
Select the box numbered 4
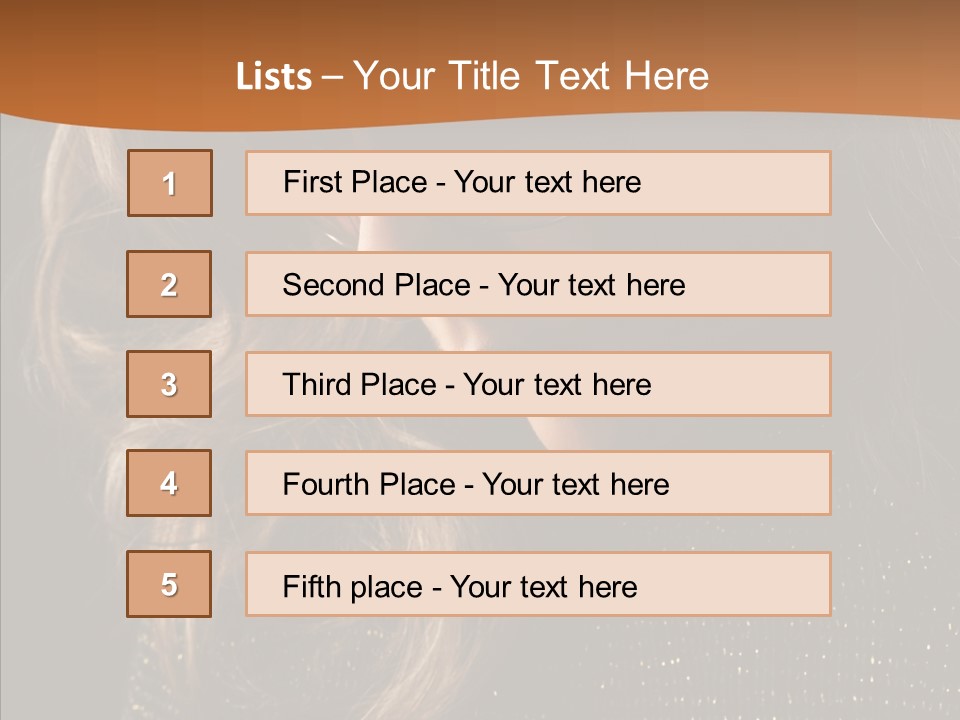(x=169, y=483)
